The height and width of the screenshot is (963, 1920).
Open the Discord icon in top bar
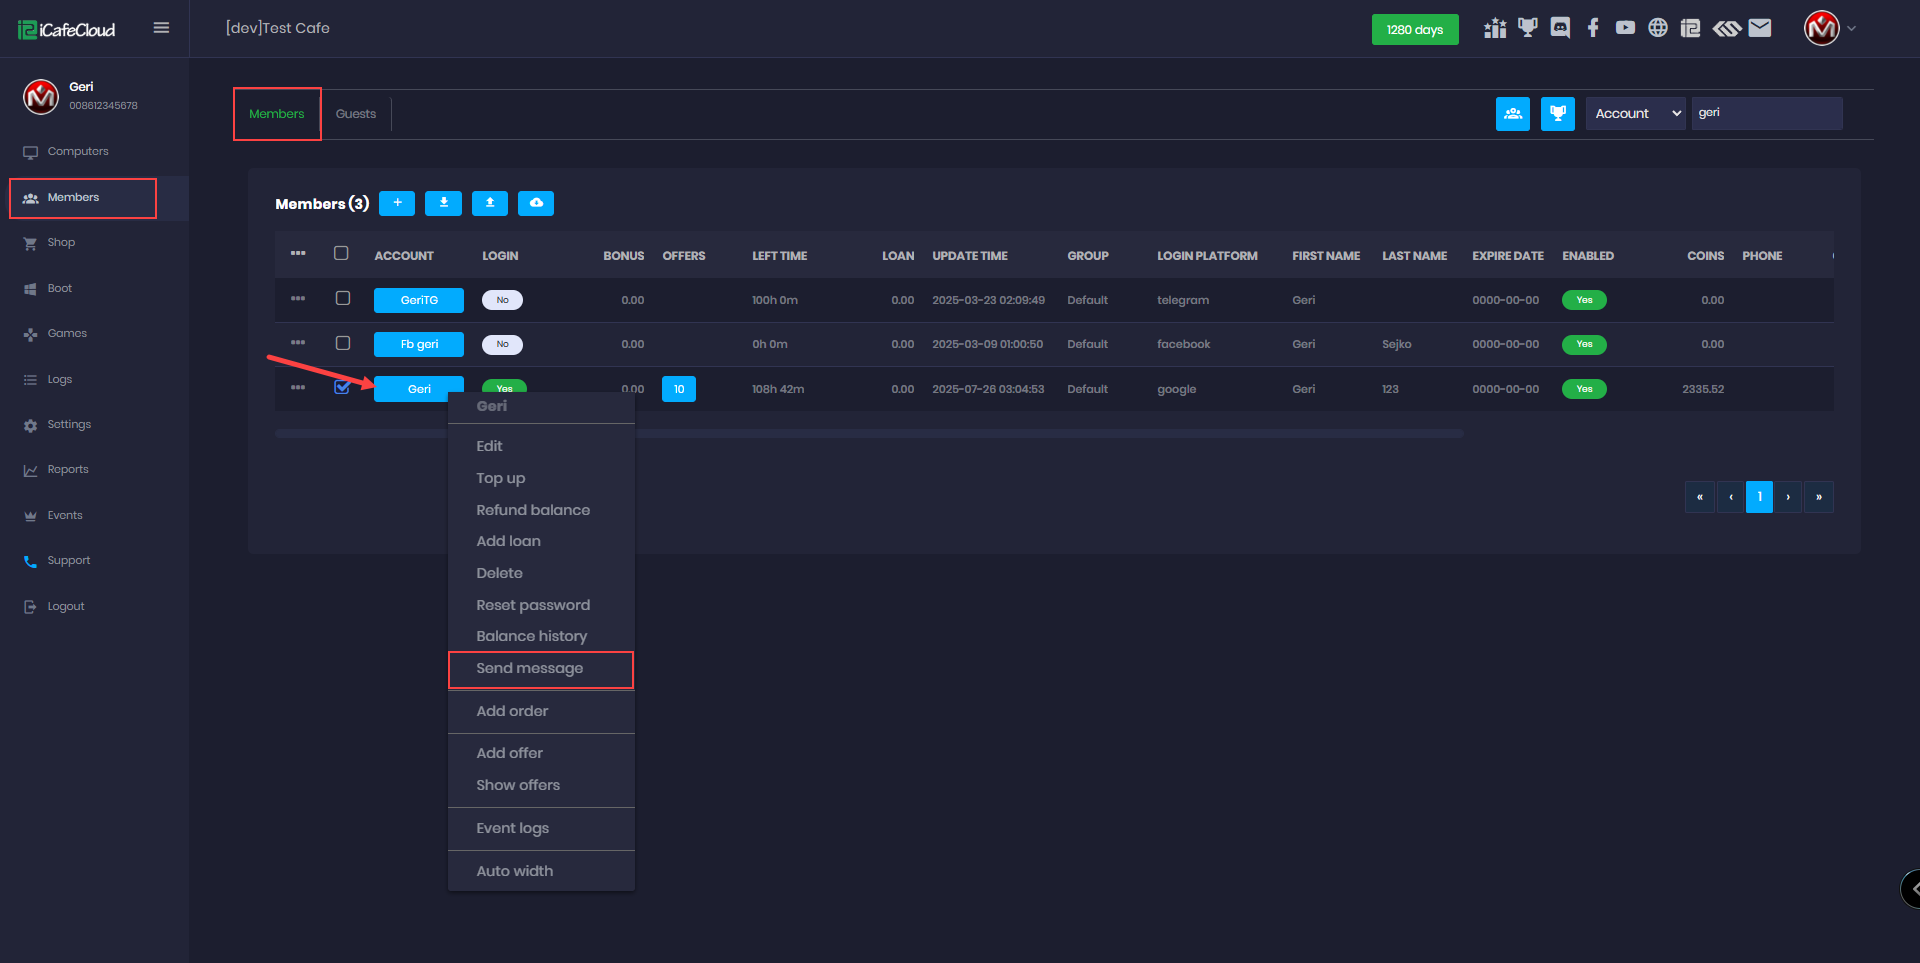1560,28
